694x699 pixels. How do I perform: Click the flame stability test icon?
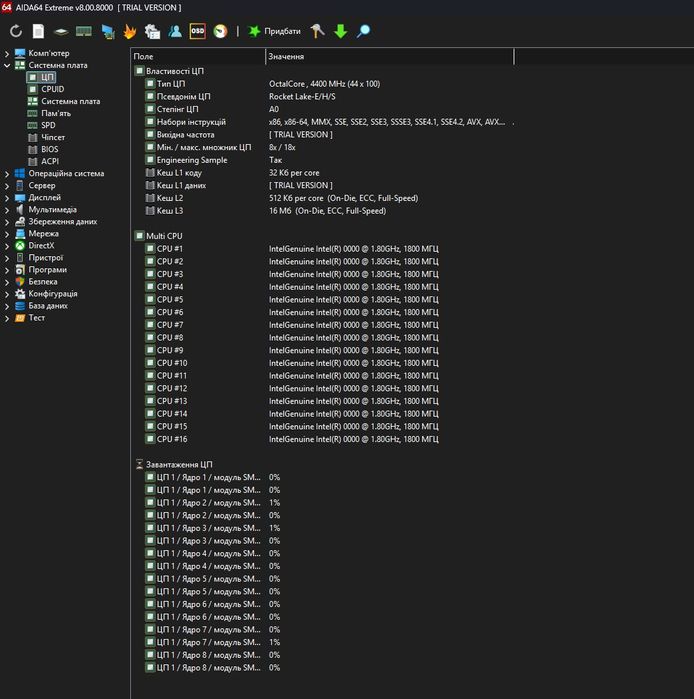130,31
